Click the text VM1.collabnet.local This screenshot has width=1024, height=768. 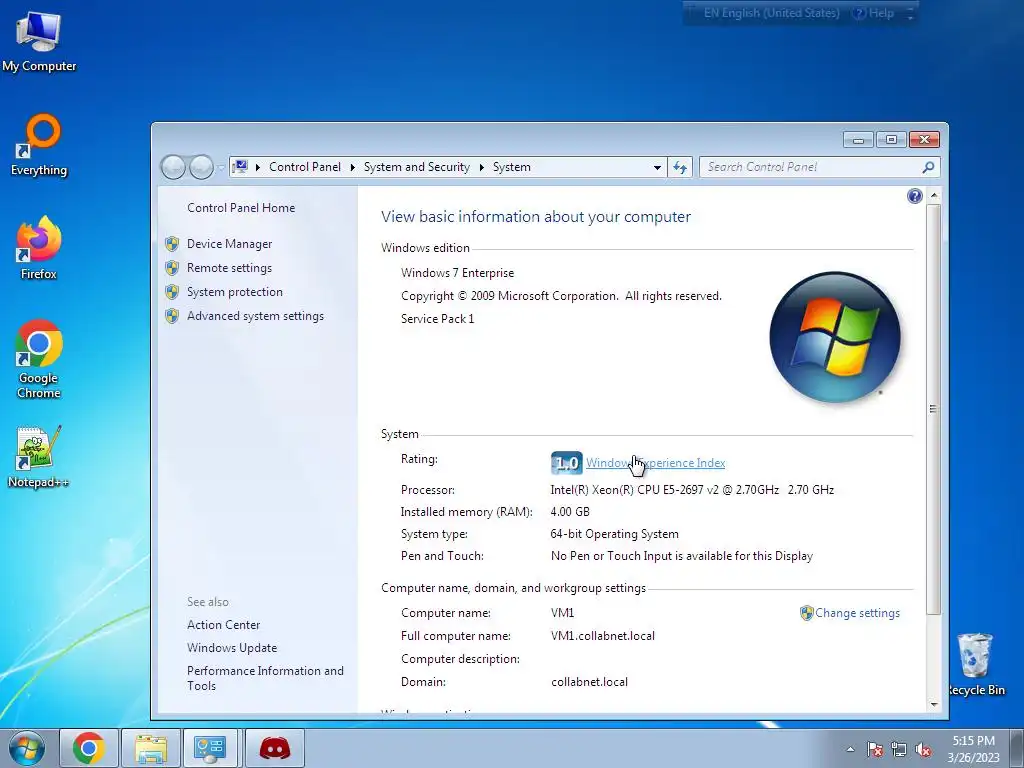(603, 636)
